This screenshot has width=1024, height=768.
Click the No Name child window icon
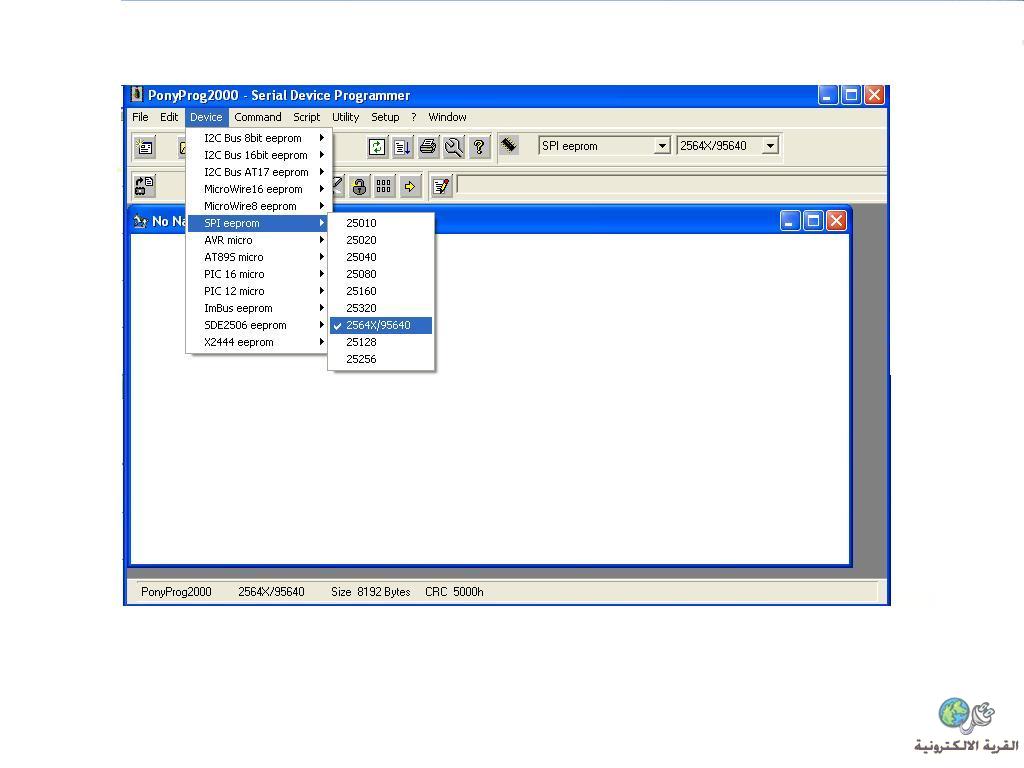point(140,221)
